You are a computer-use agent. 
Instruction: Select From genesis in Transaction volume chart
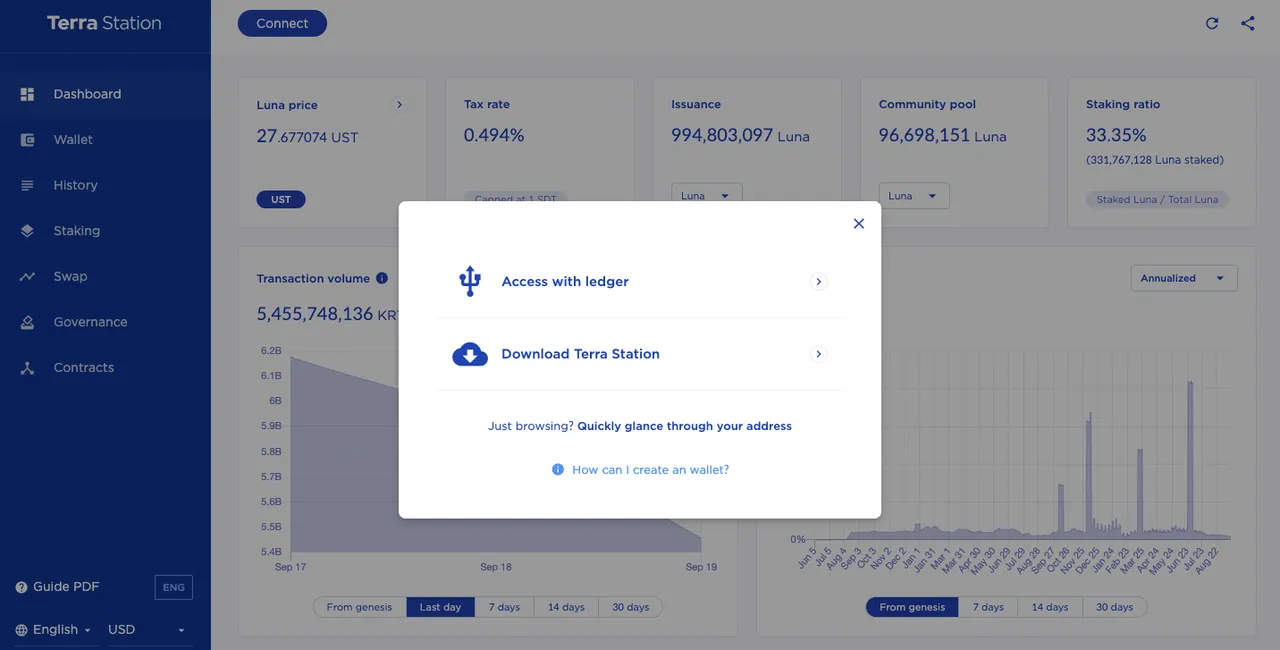click(359, 607)
